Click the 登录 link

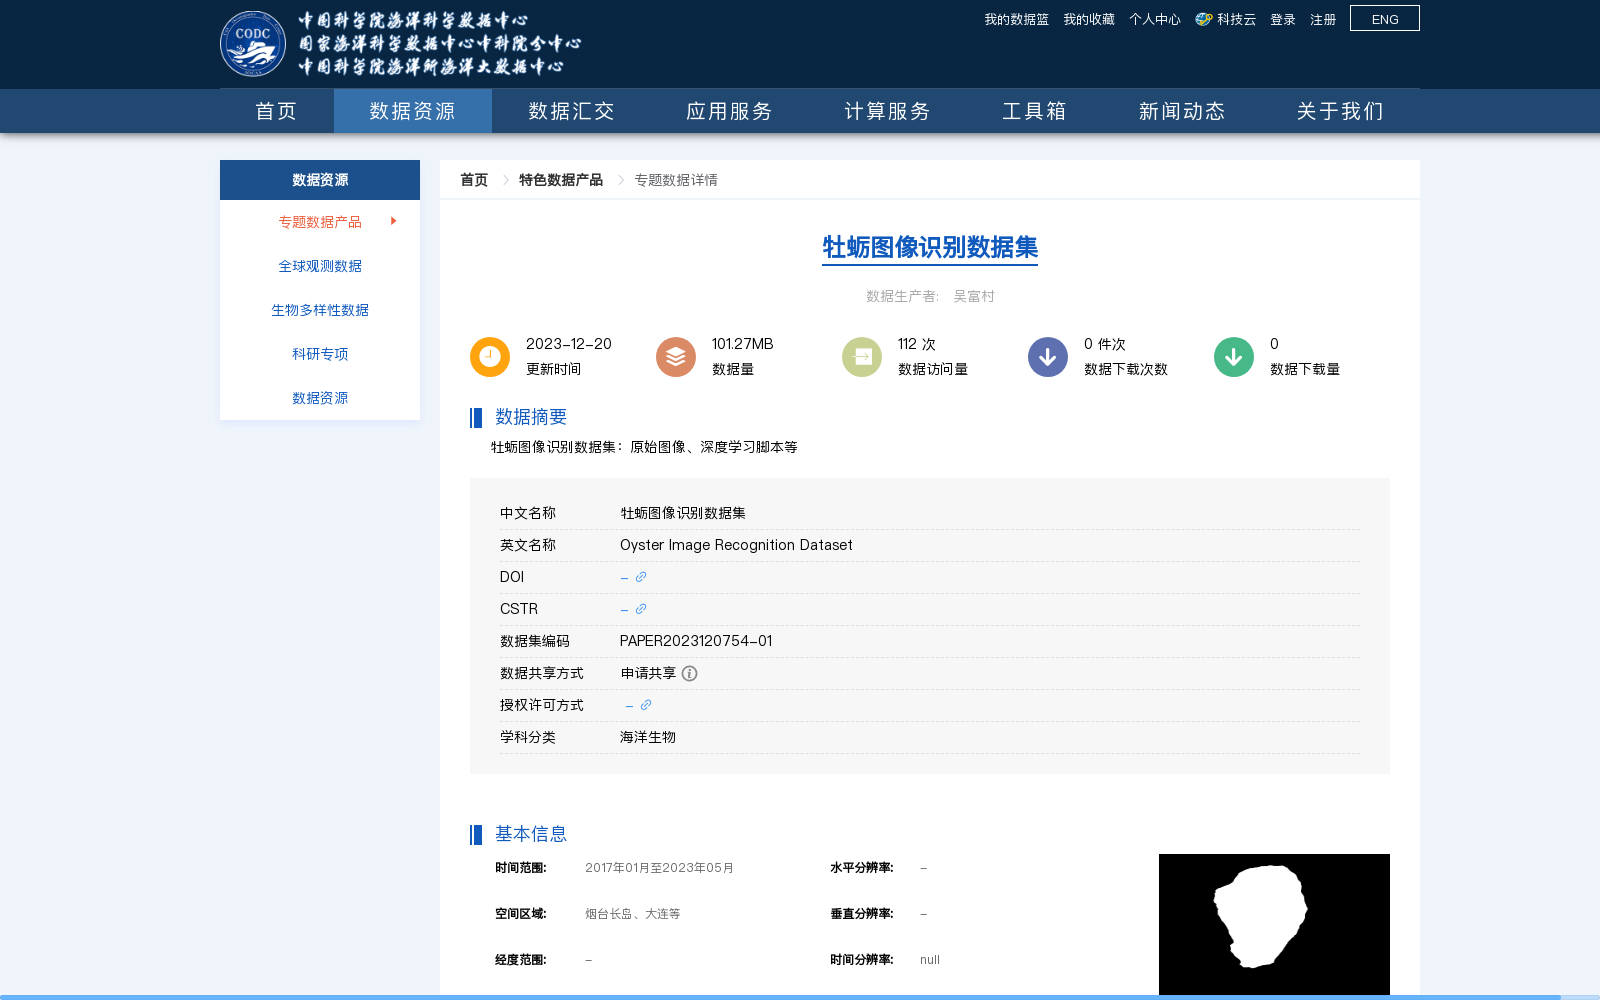[x=1283, y=20]
